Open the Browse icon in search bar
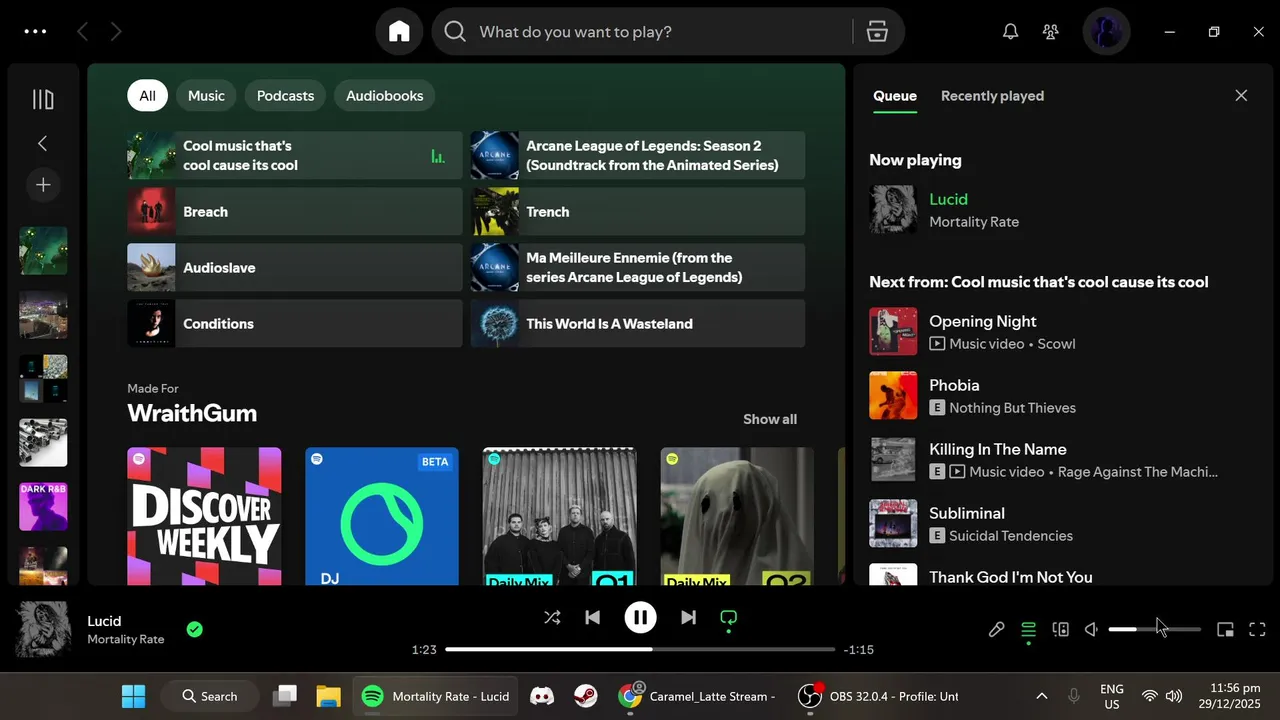Screen dimensions: 1280x720 (x=877, y=32)
